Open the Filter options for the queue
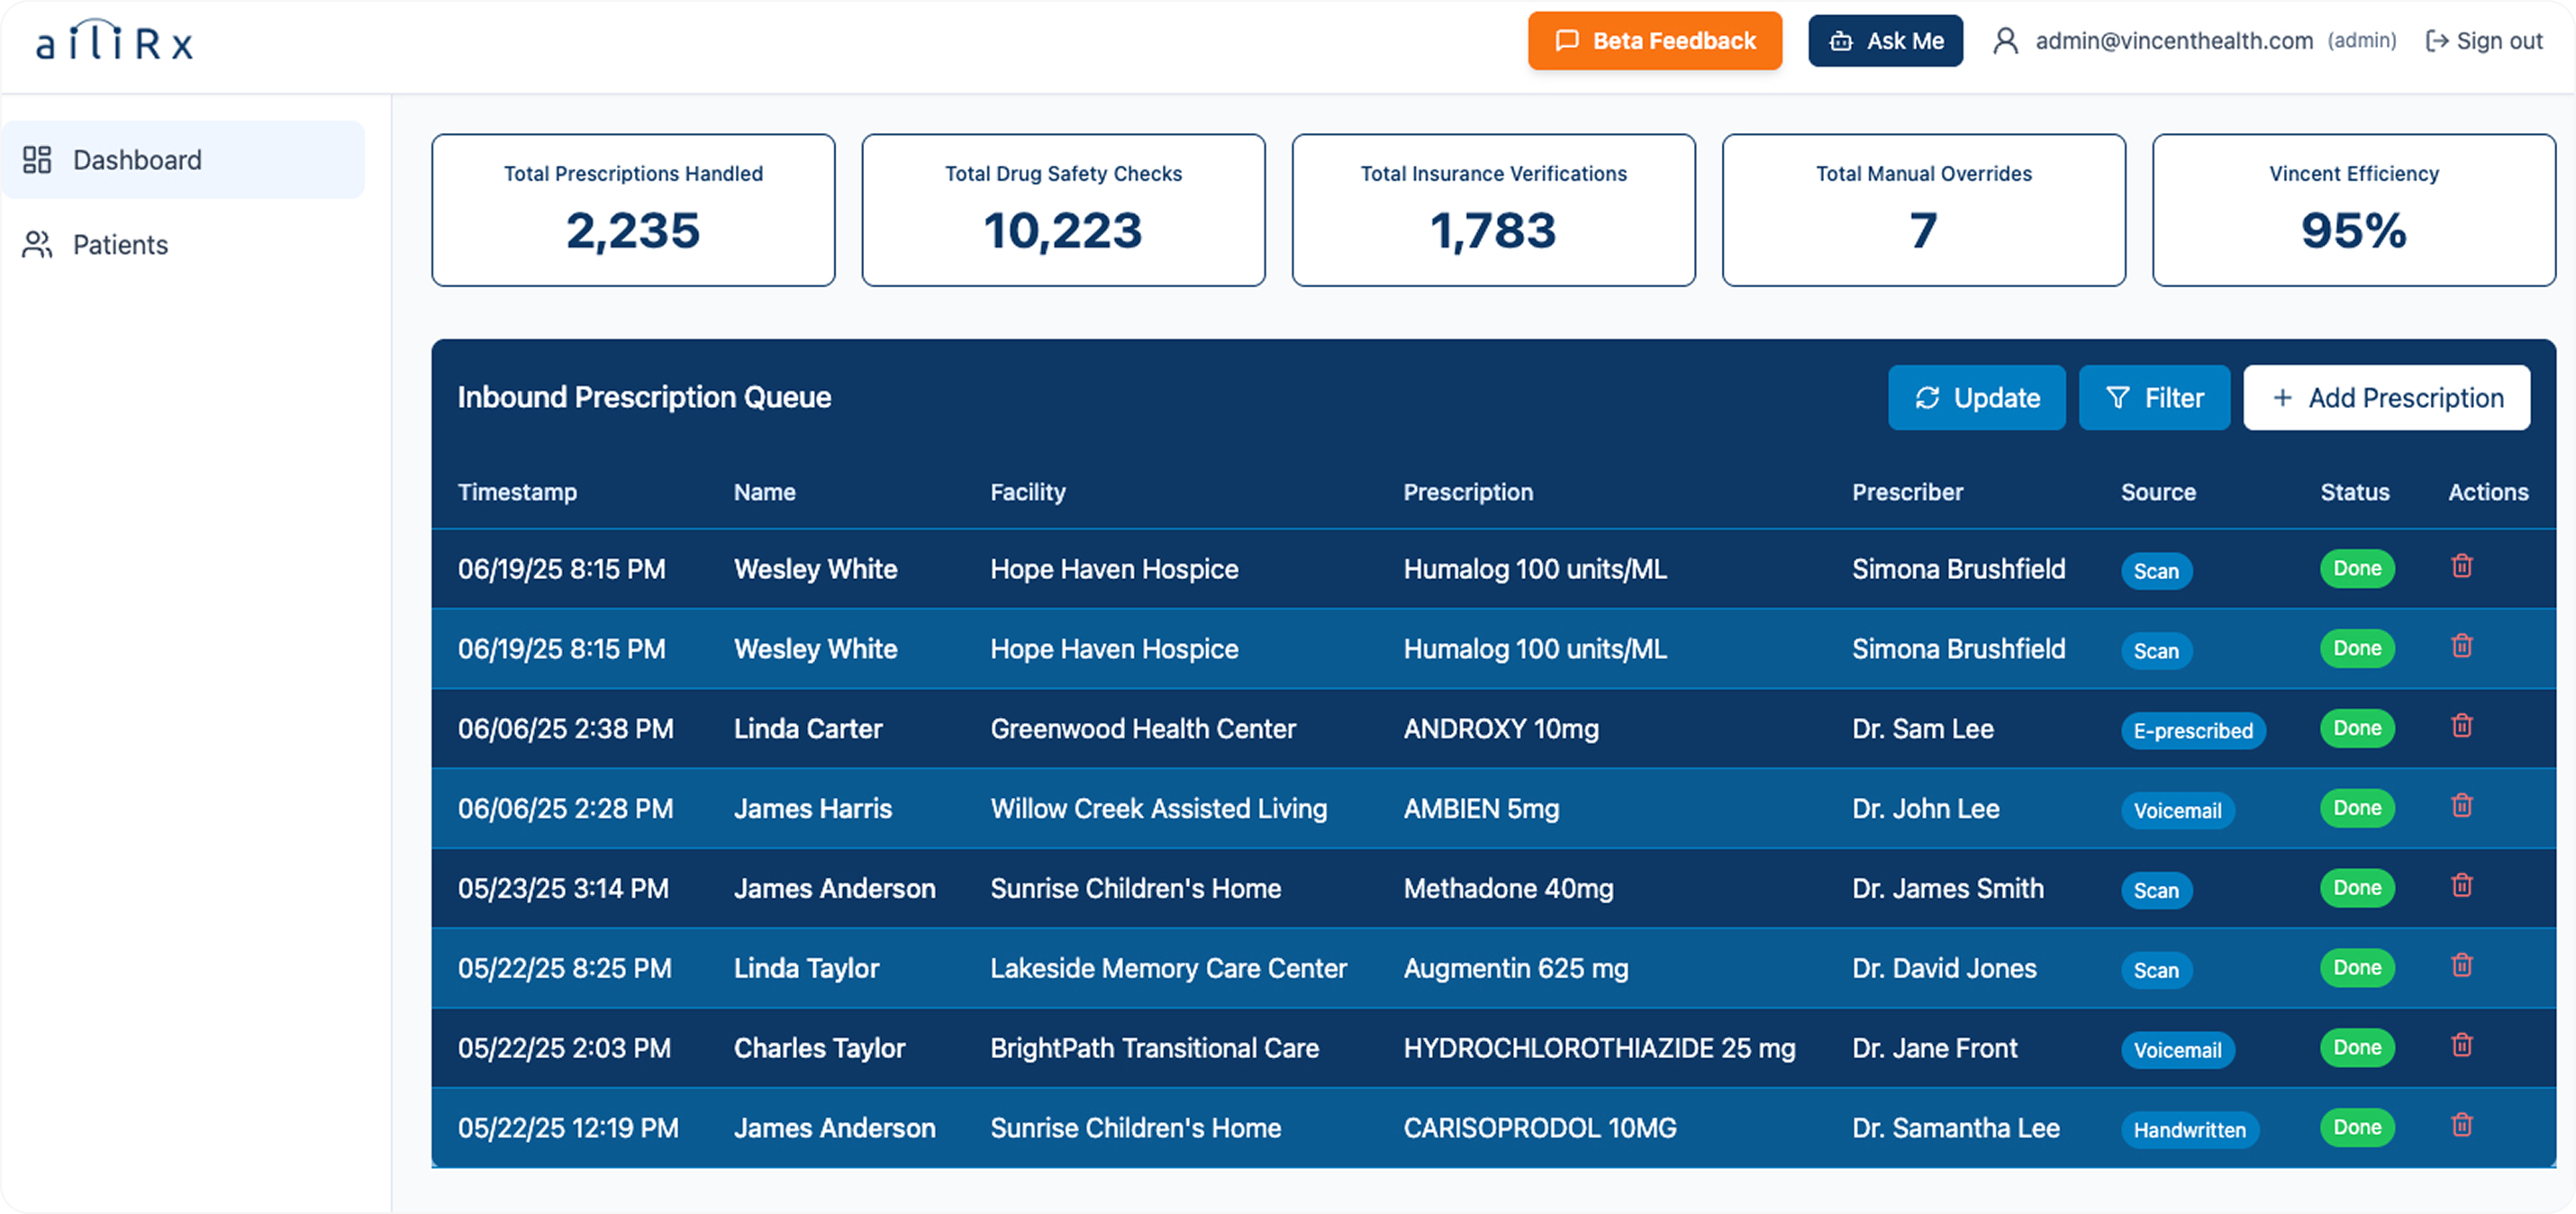The image size is (2576, 1214). click(2154, 397)
